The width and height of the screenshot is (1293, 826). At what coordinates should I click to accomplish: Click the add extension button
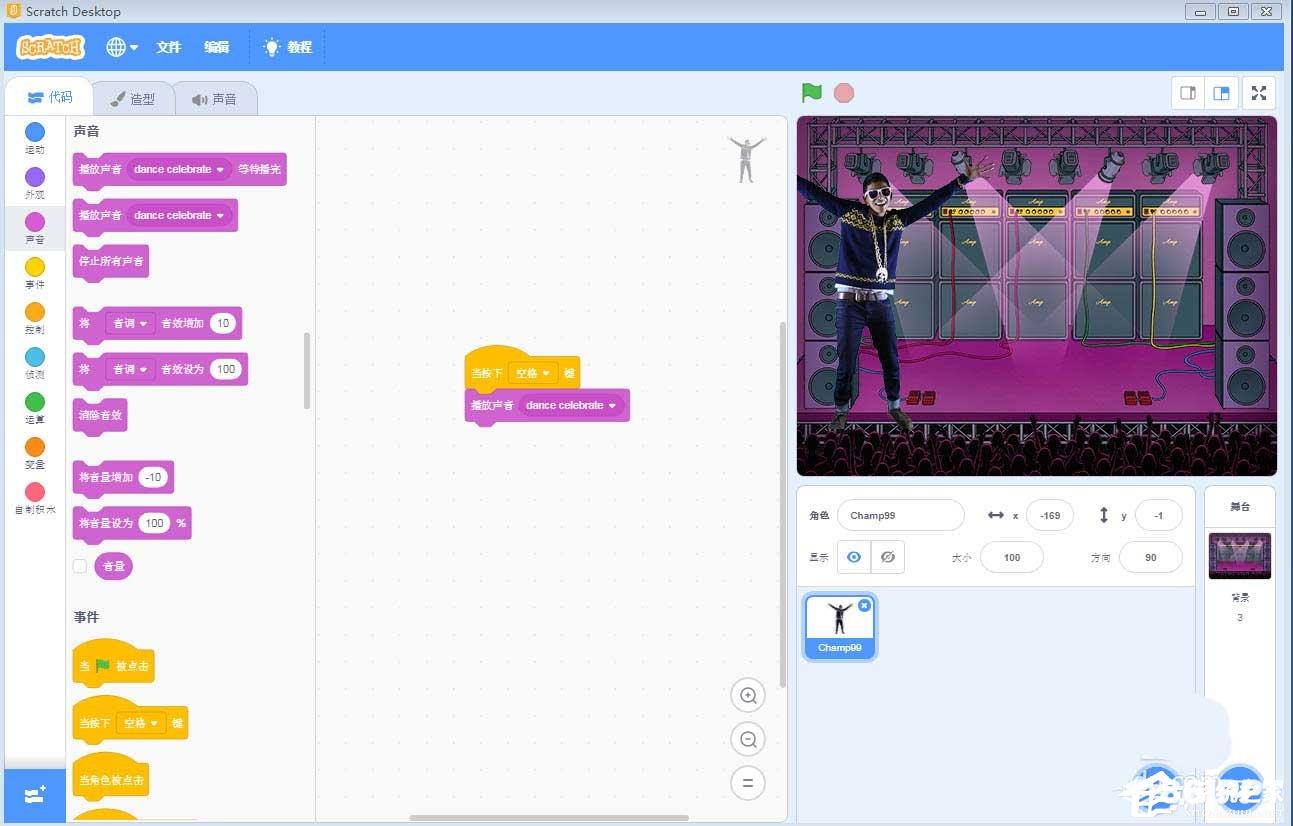(35, 795)
